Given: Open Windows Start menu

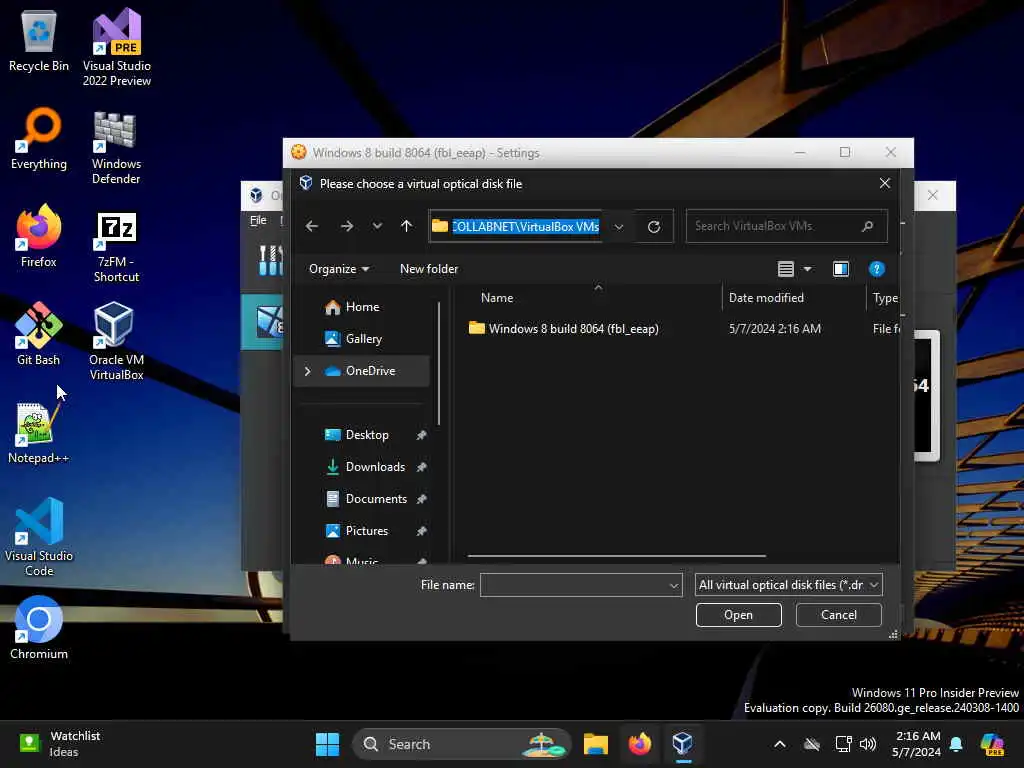Looking at the screenshot, I should coord(327,744).
